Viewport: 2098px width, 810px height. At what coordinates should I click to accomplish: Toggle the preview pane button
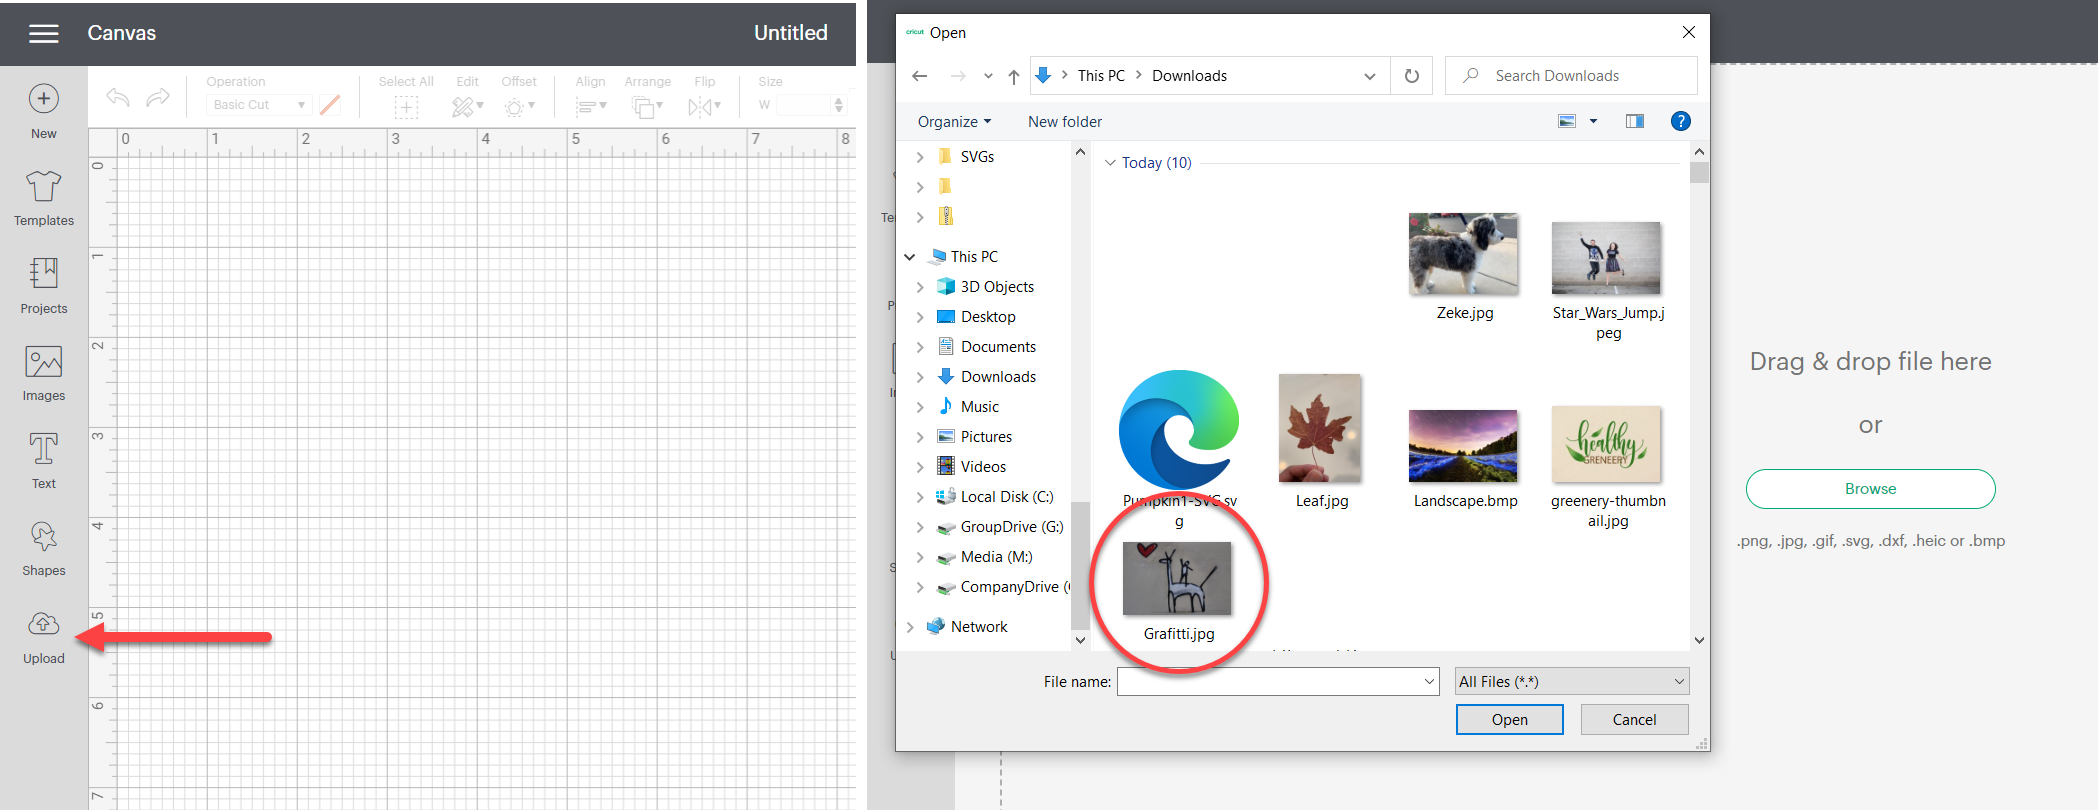coord(1634,121)
